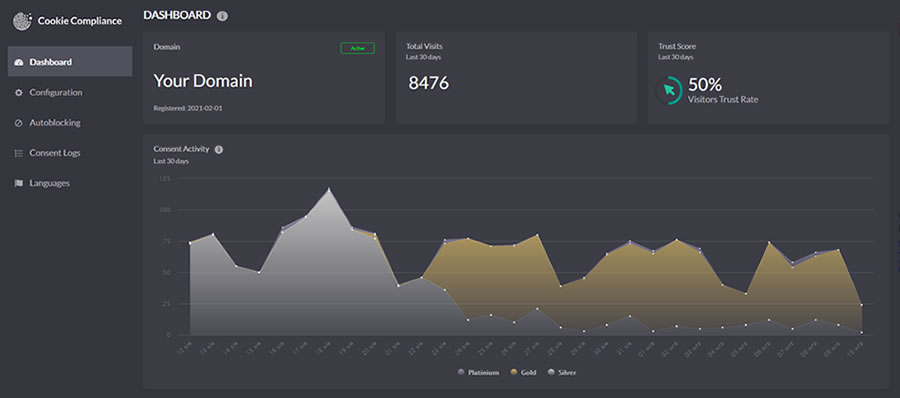
Task: Click the total visits value 8476
Action: pos(429,84)
